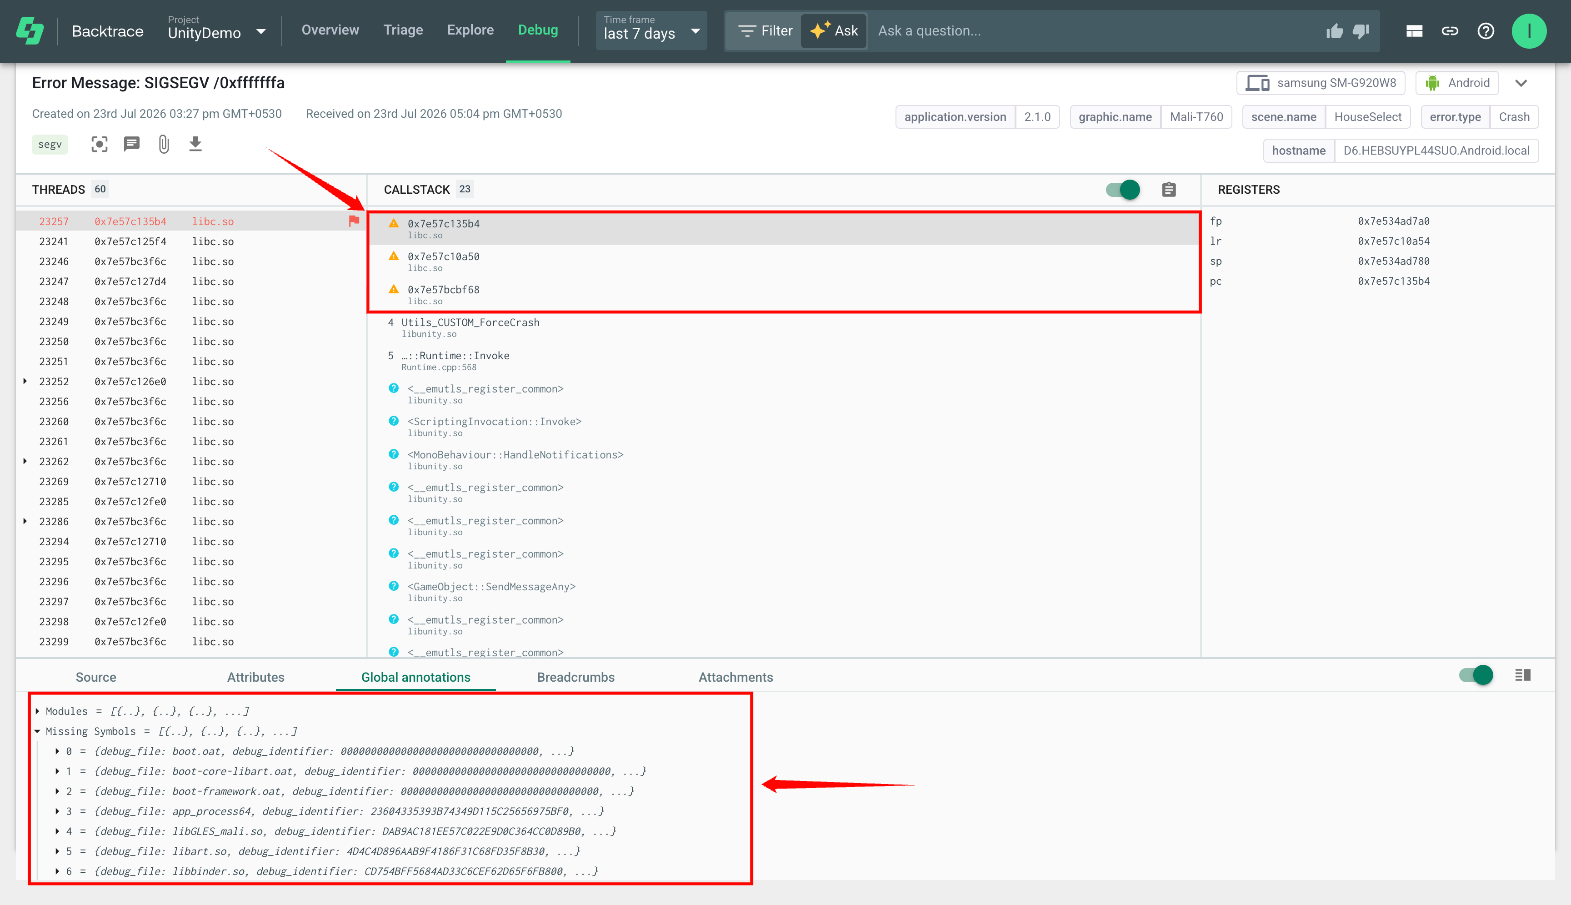Viewport: 1571px width, 905px height.
Task: Select the Global annotations tab
Action: [x=416, y=677]
